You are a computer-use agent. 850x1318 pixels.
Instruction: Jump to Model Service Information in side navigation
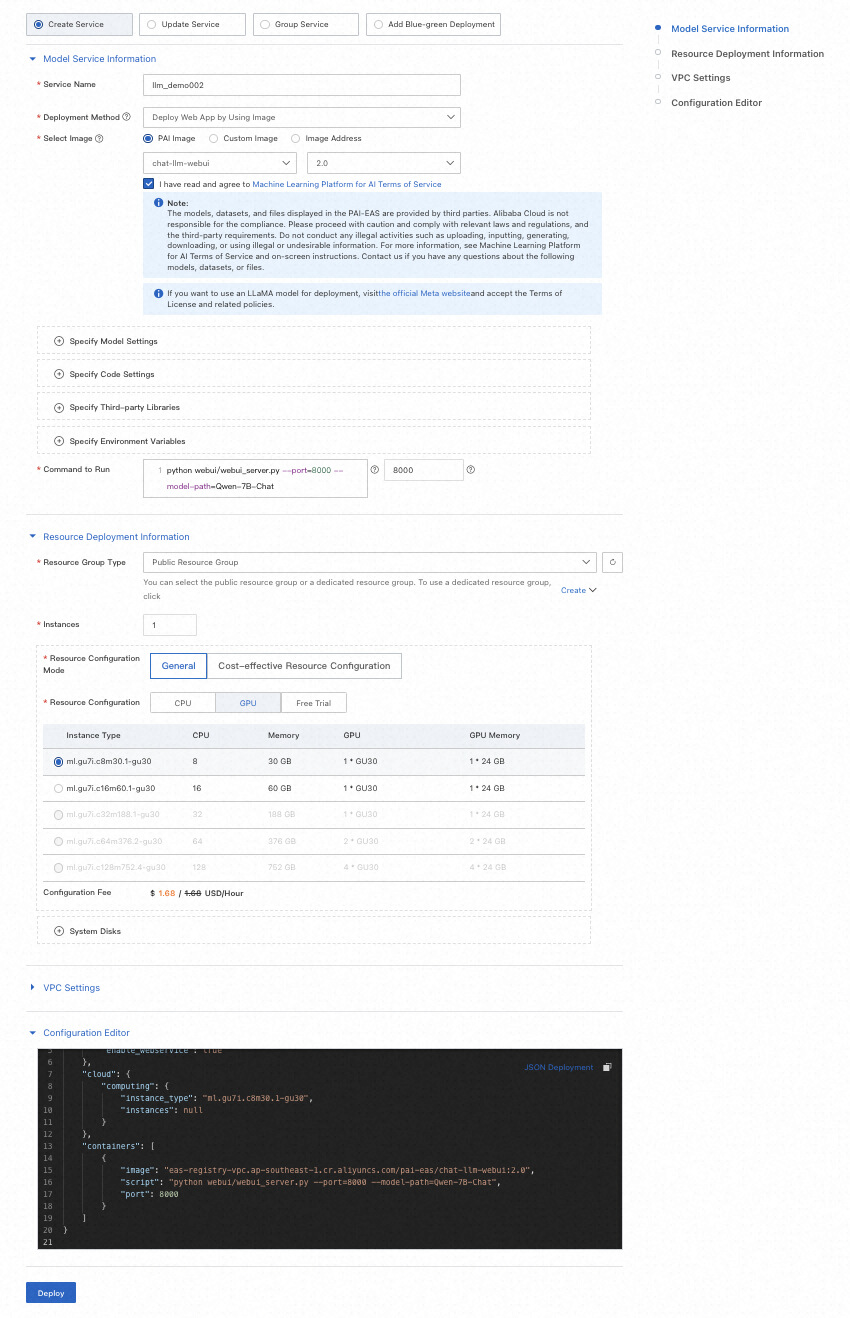point(730,29)
